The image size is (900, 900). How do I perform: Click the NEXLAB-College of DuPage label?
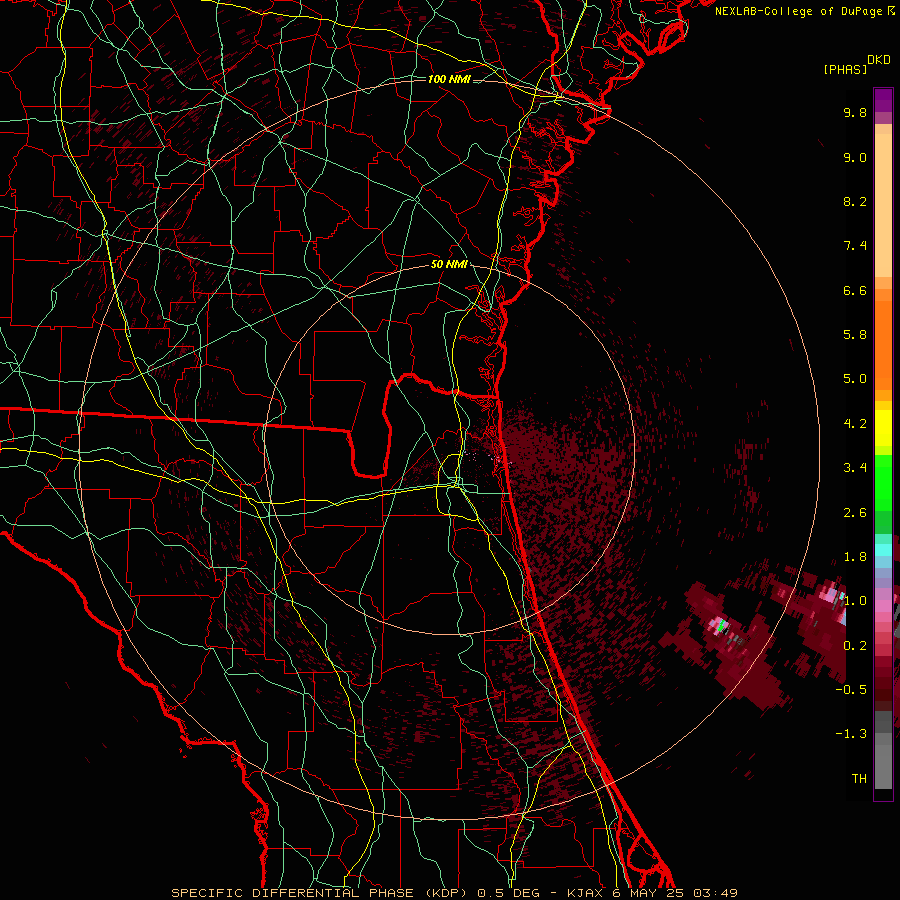tap(798, 11)
